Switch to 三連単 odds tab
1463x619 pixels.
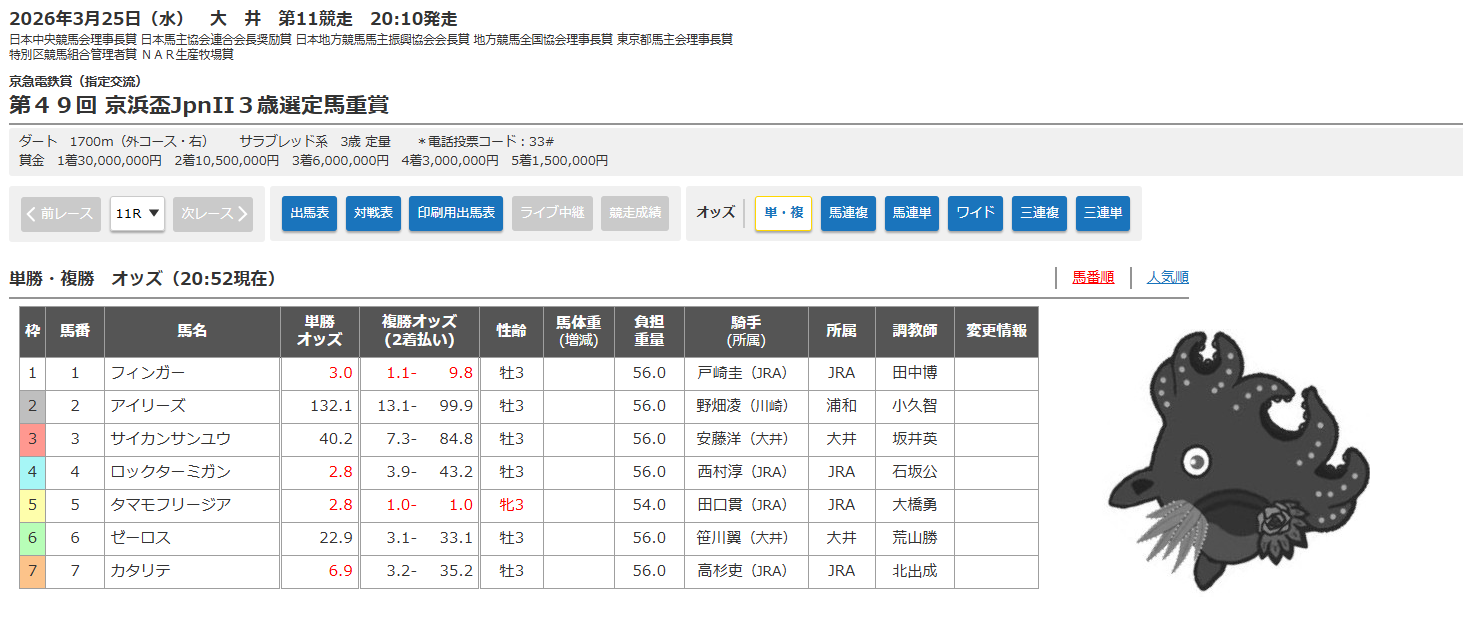coord(1103,213)
